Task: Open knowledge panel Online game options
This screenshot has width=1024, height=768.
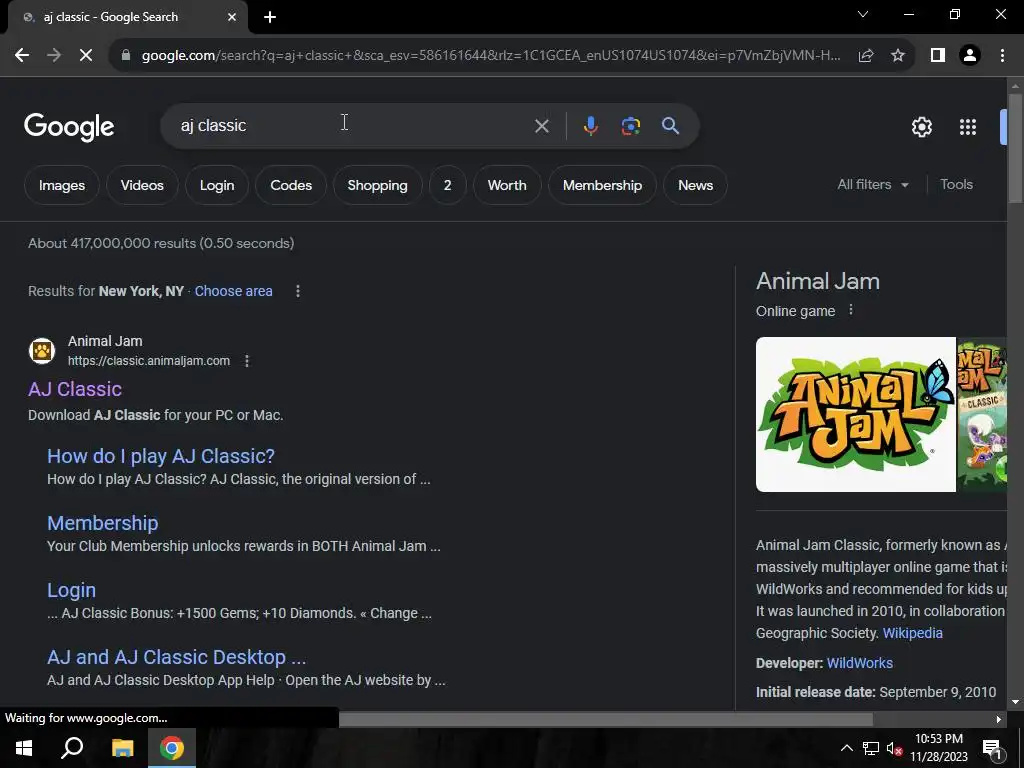Action: click(x=850, y=310)
